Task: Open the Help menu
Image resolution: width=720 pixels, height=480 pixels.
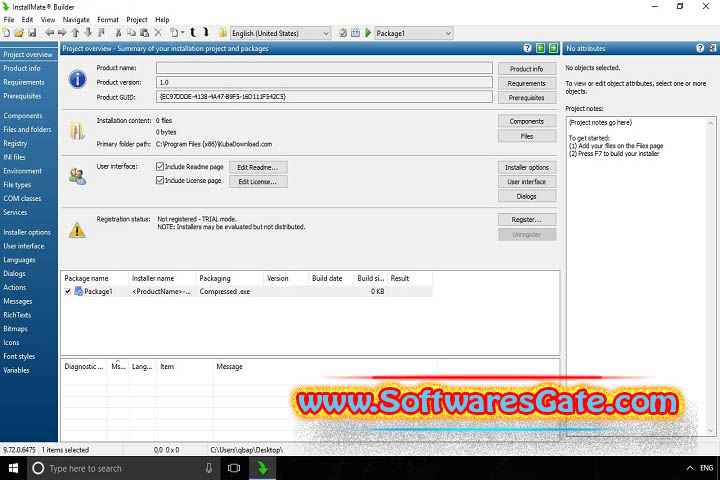Action: [162, 20]
